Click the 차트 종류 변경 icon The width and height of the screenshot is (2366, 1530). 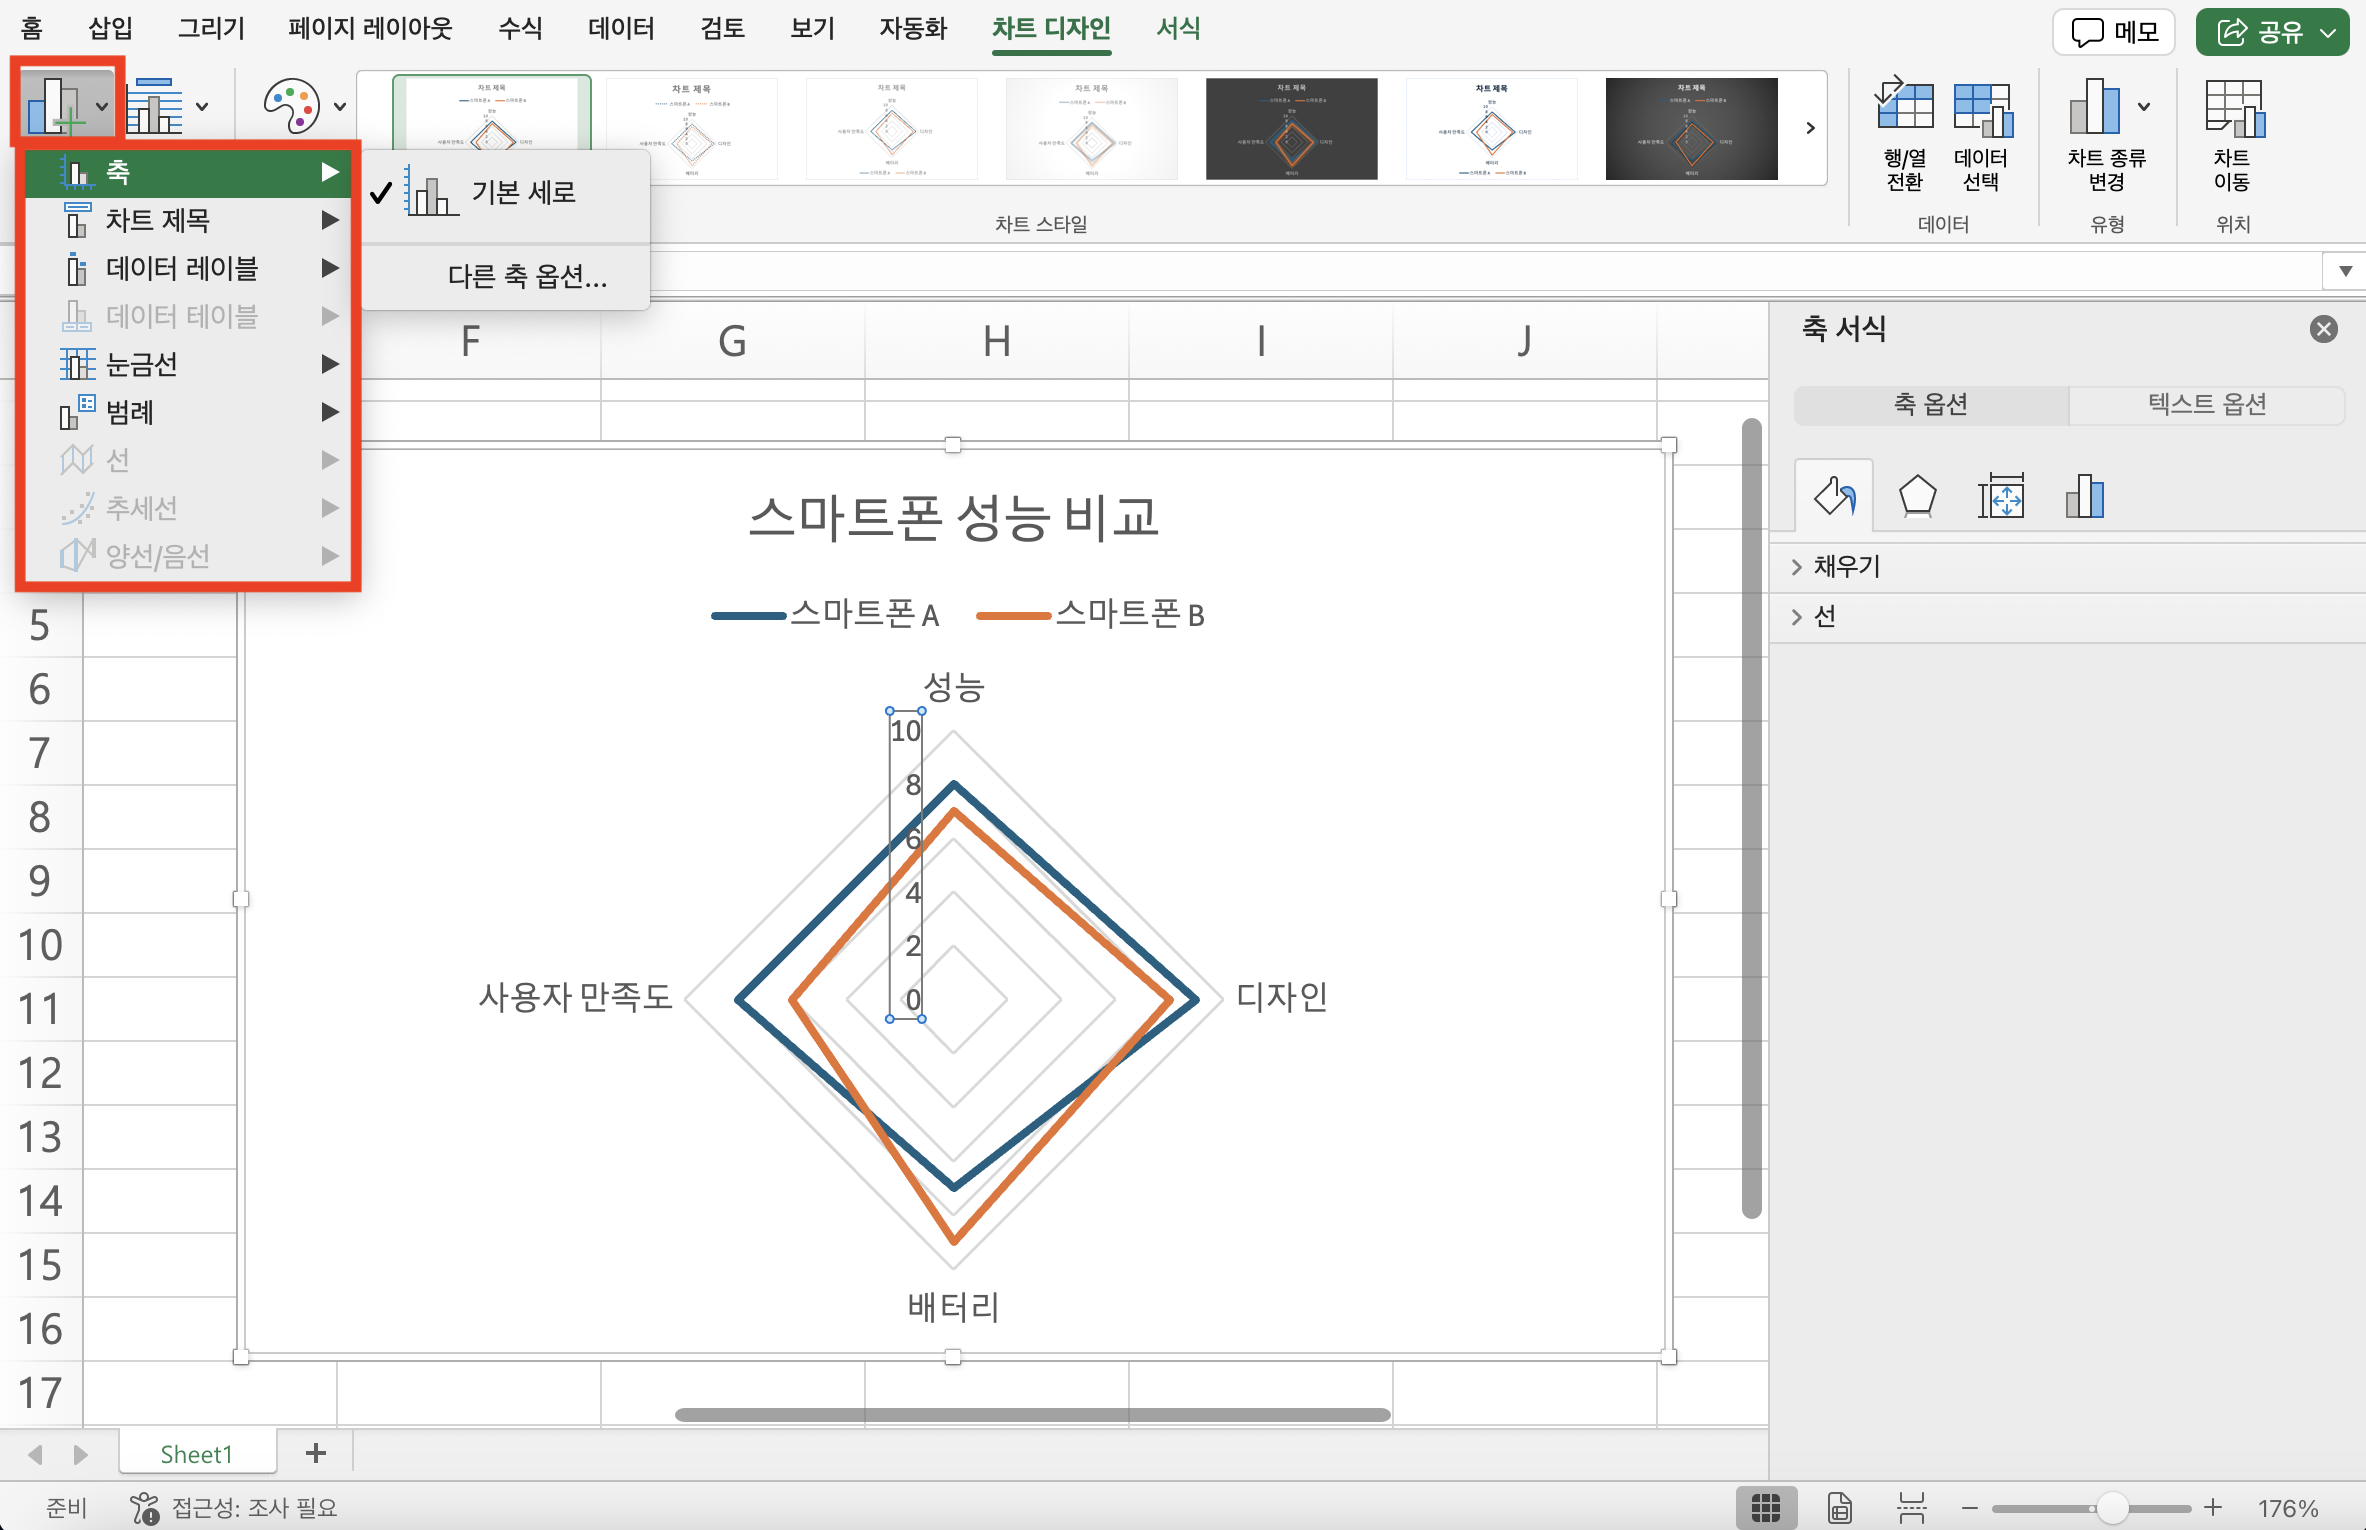tap(2095, 105)
